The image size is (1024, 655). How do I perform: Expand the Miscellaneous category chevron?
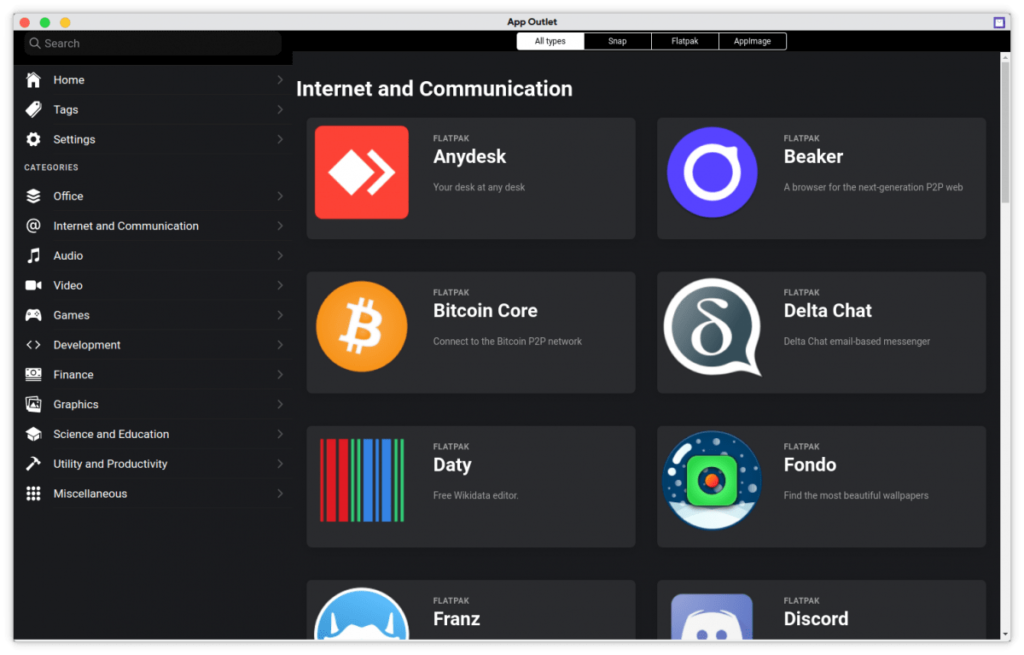coord(280,494)
